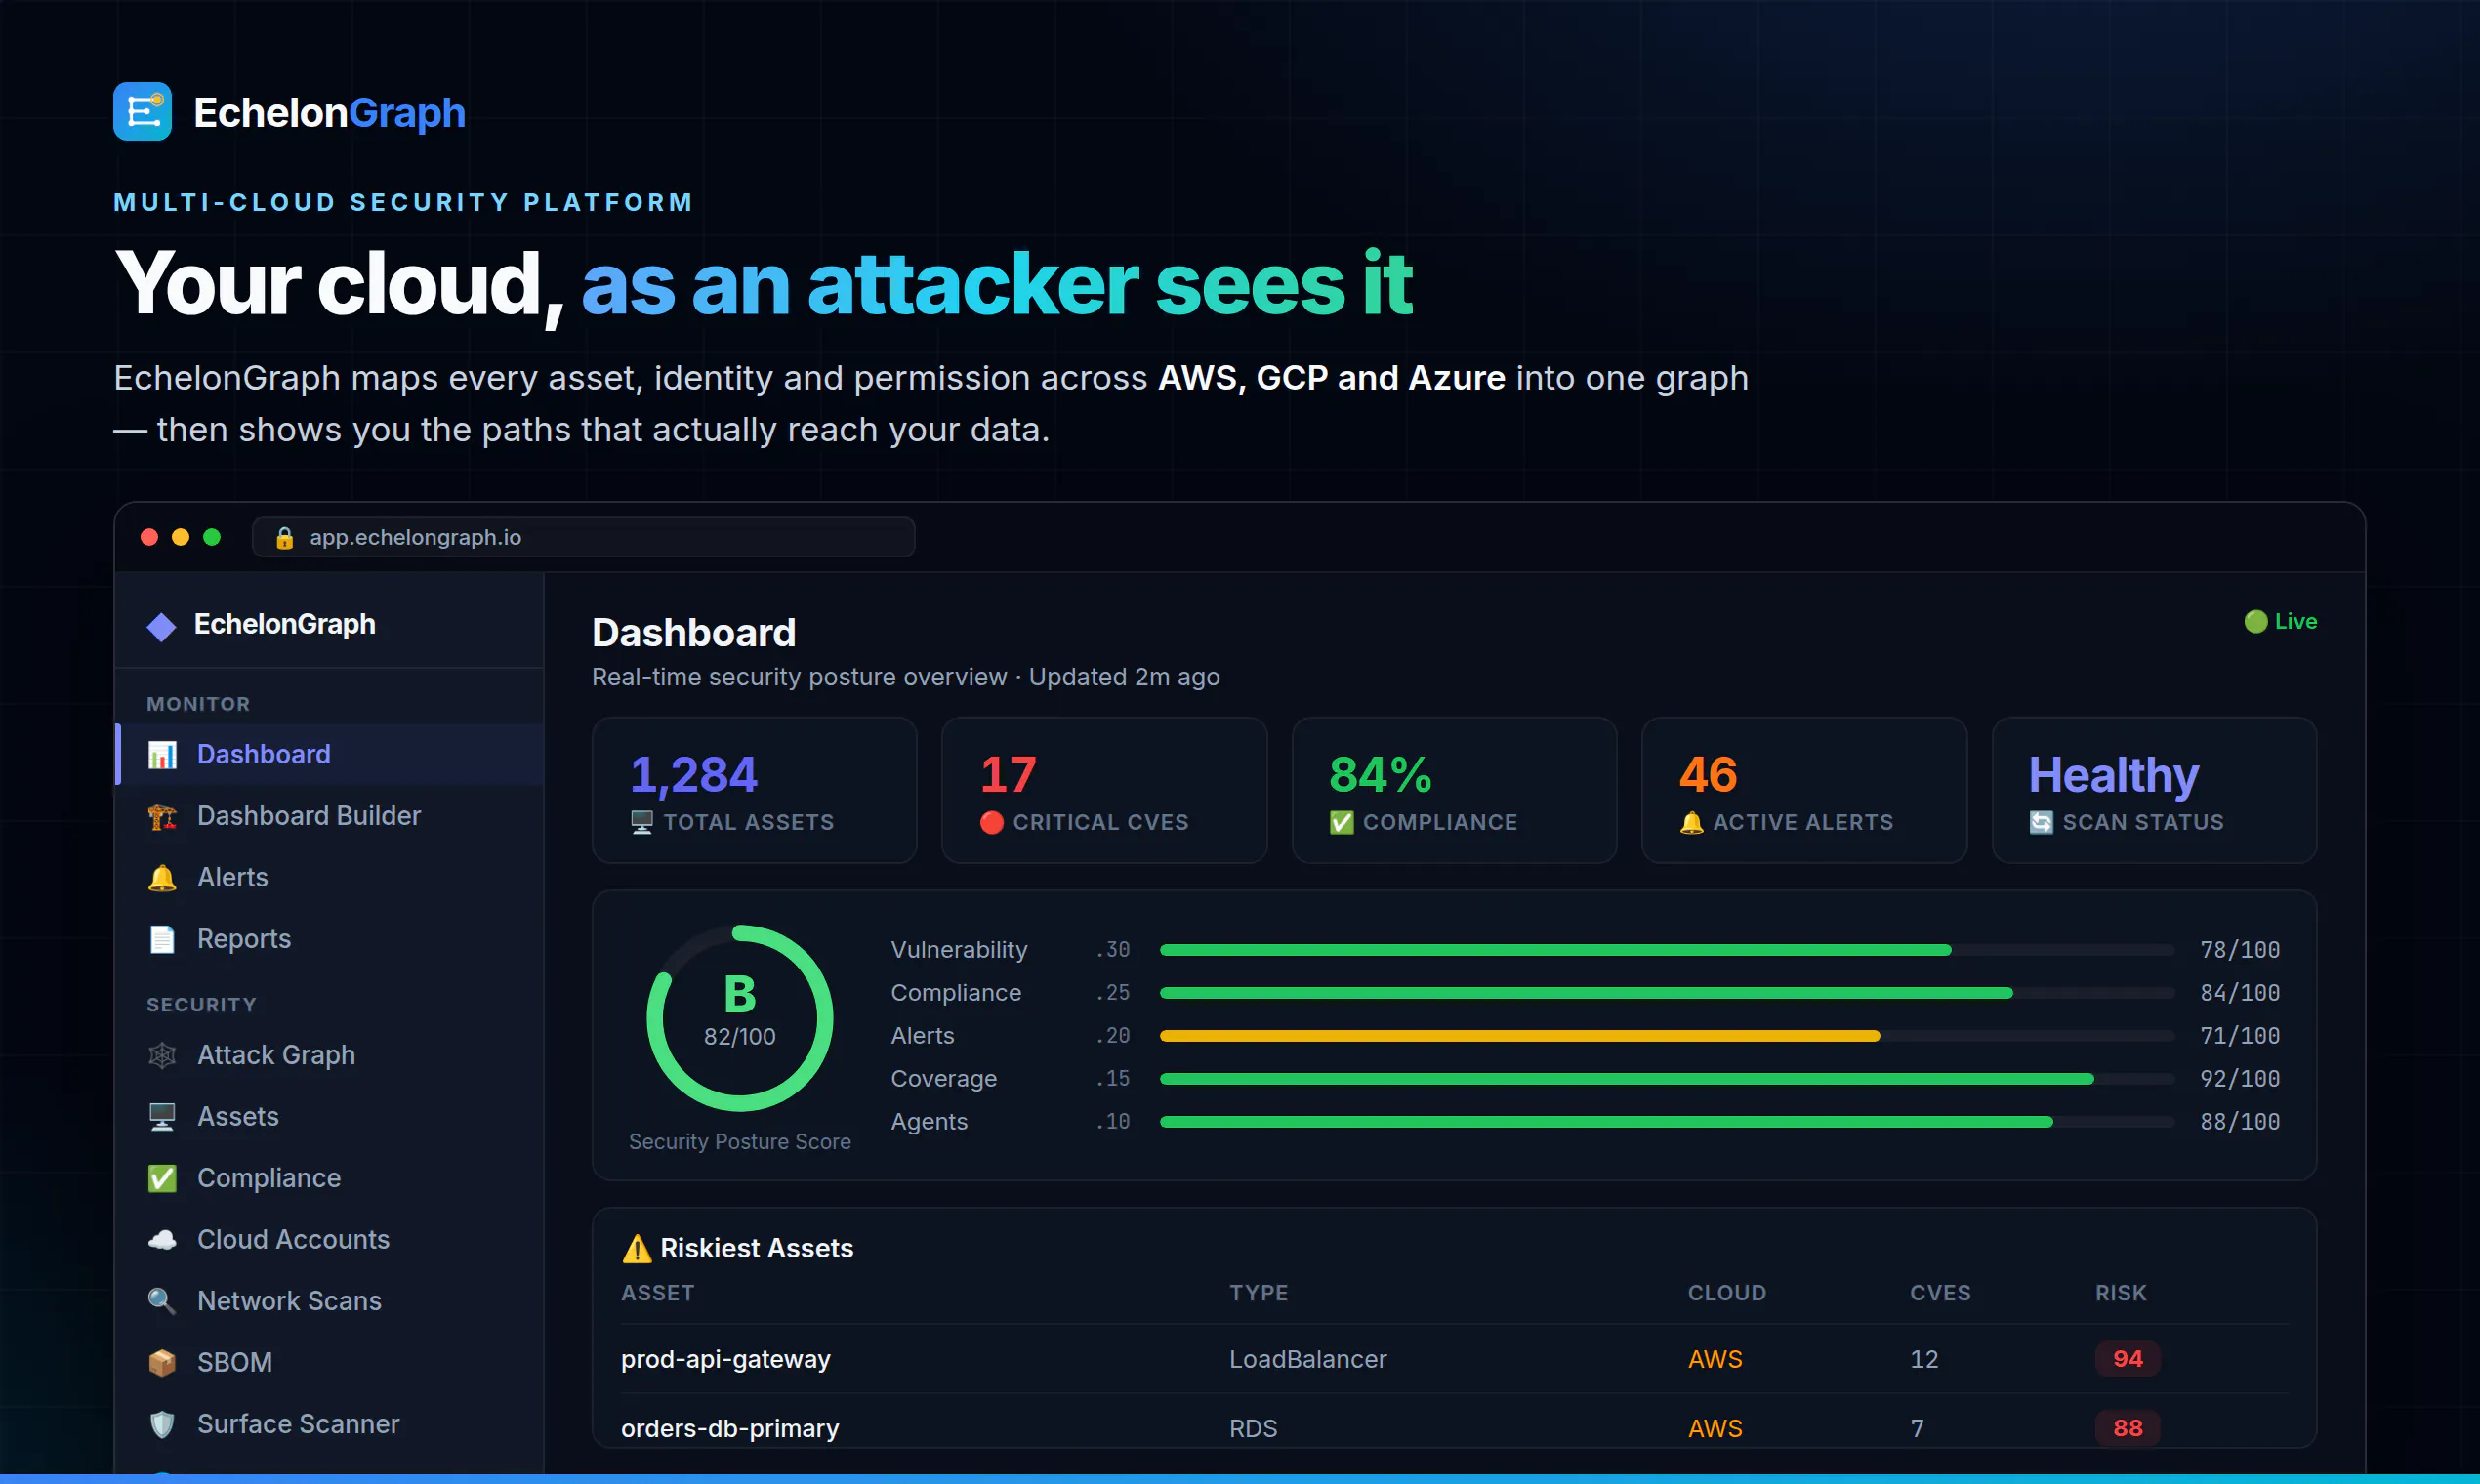Click the green Live status dot

[2256, 622]
